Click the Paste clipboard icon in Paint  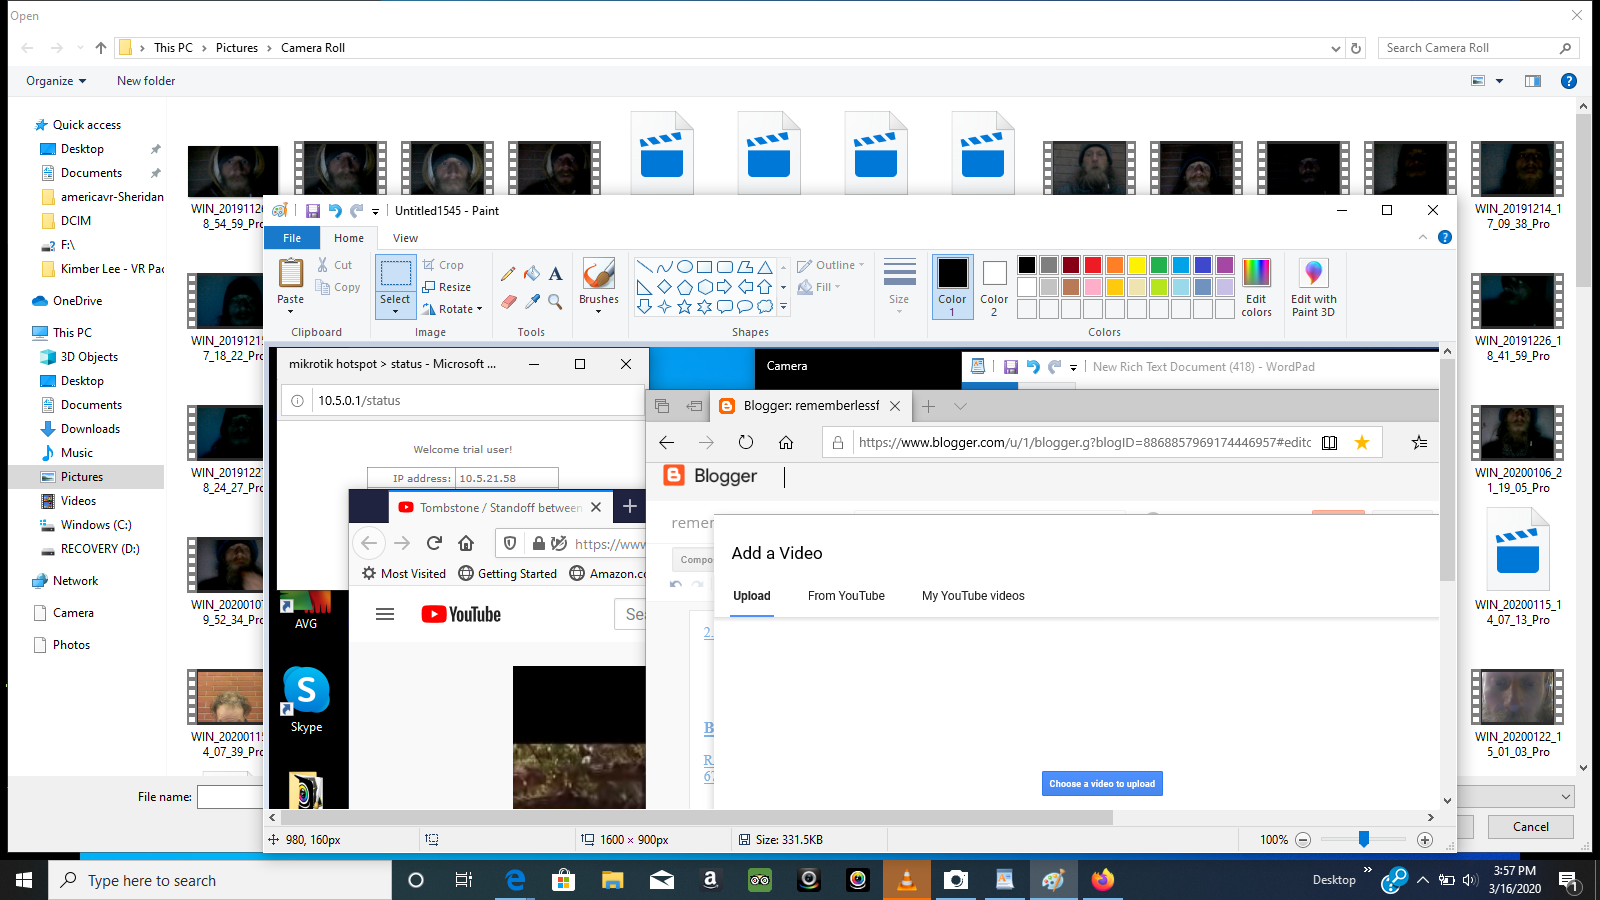291,273
